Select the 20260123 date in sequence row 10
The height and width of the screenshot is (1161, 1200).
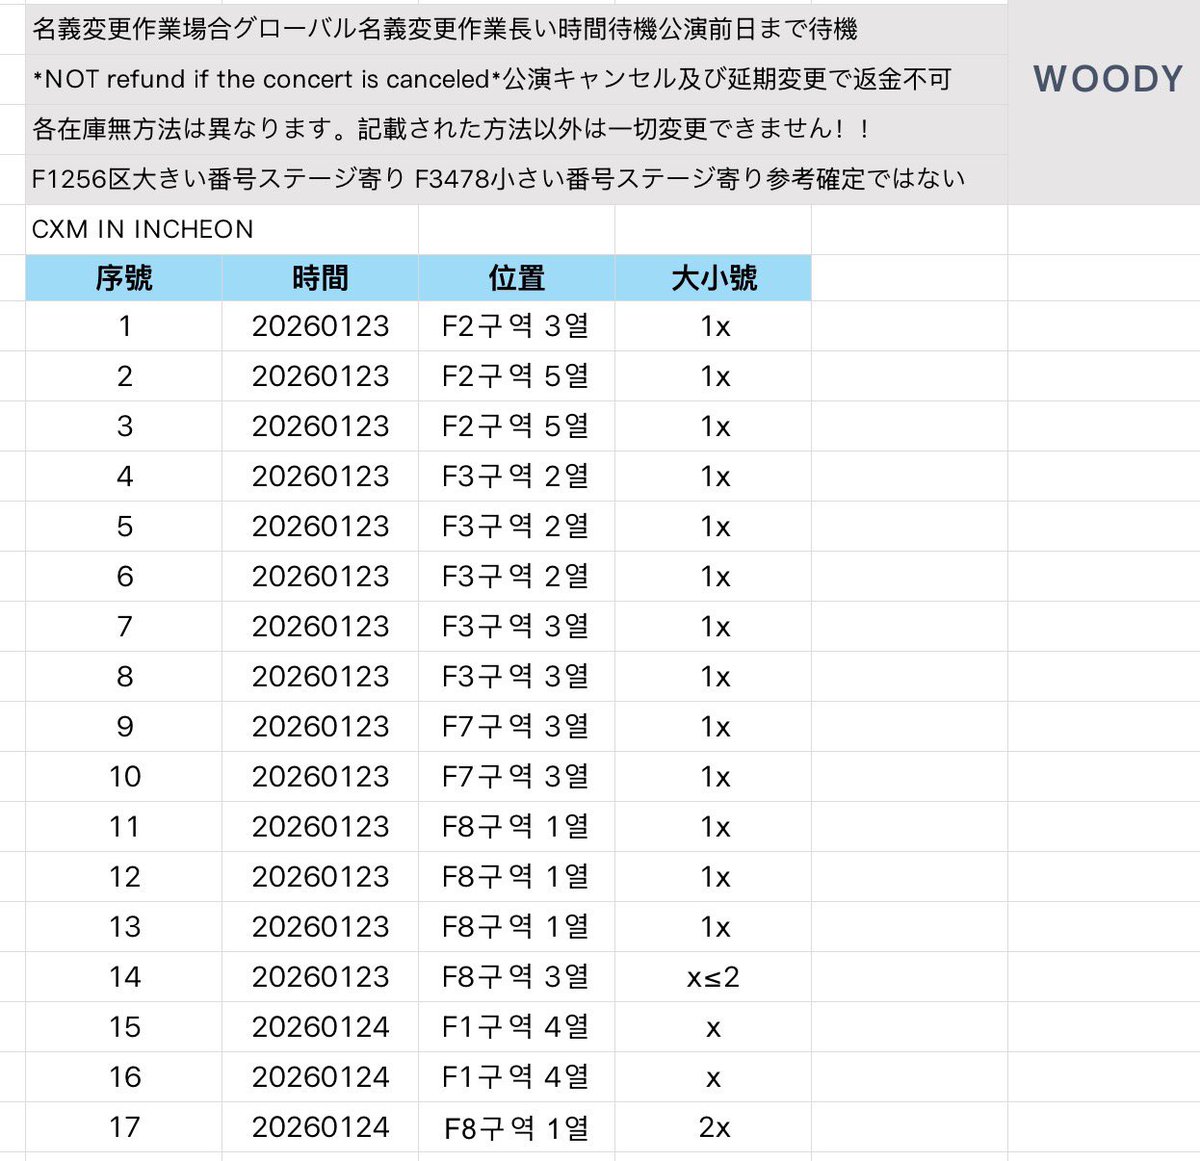coord(320,776)
